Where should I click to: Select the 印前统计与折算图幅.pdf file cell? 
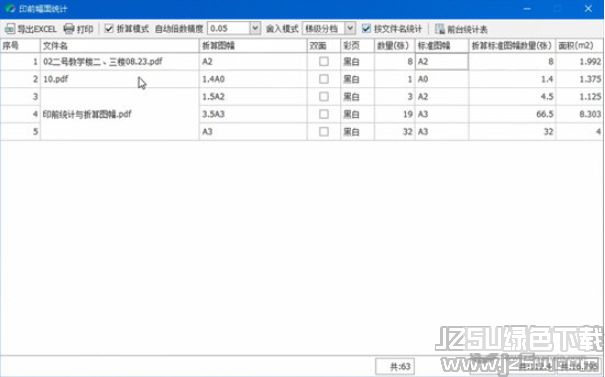[x=120, y=114]
